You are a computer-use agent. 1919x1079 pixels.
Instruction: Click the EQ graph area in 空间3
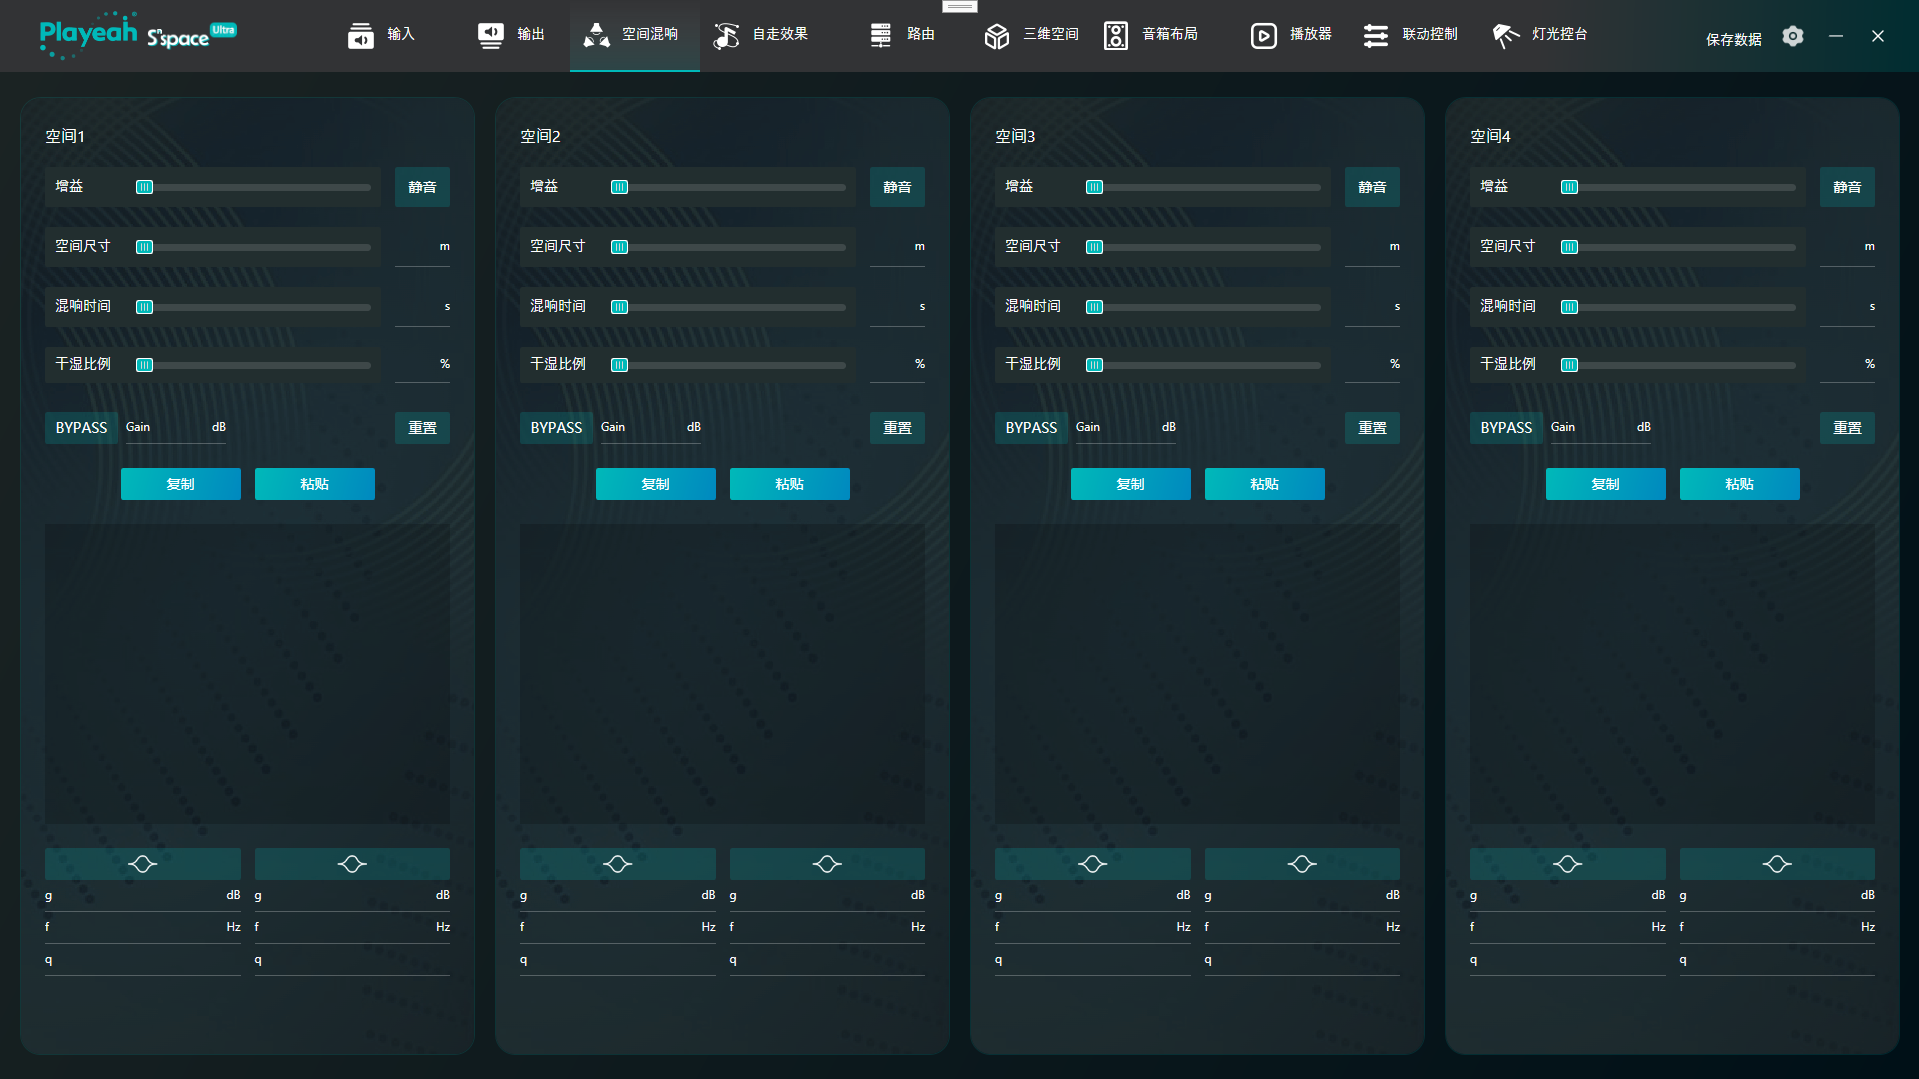(1197, 674)
